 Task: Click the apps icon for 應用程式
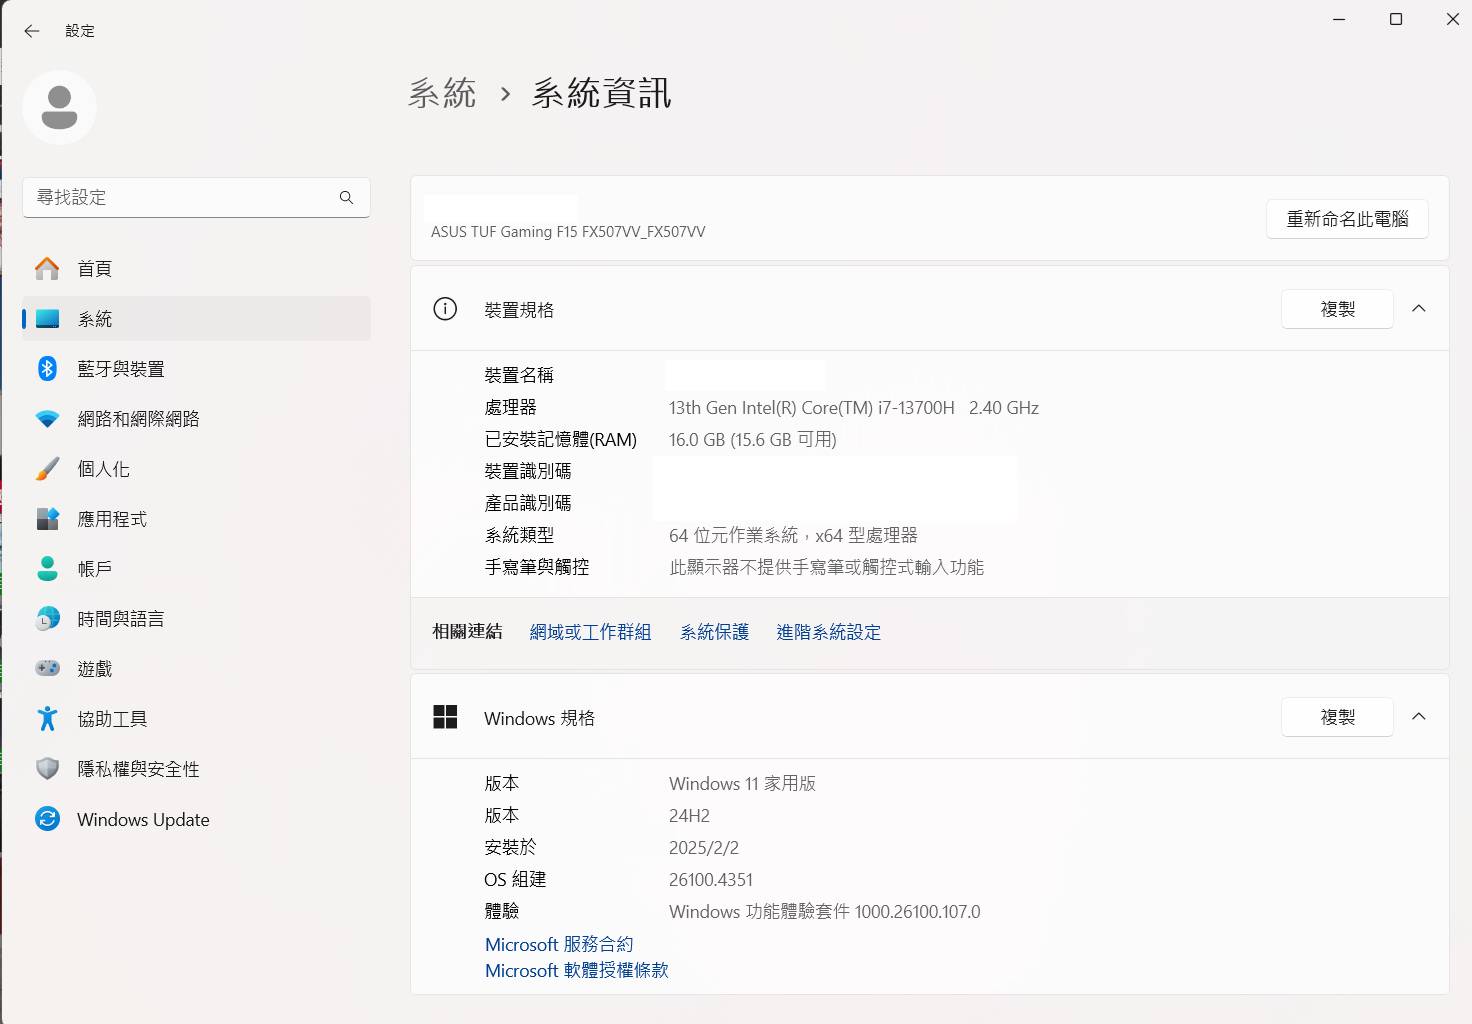tap(47, 519)
